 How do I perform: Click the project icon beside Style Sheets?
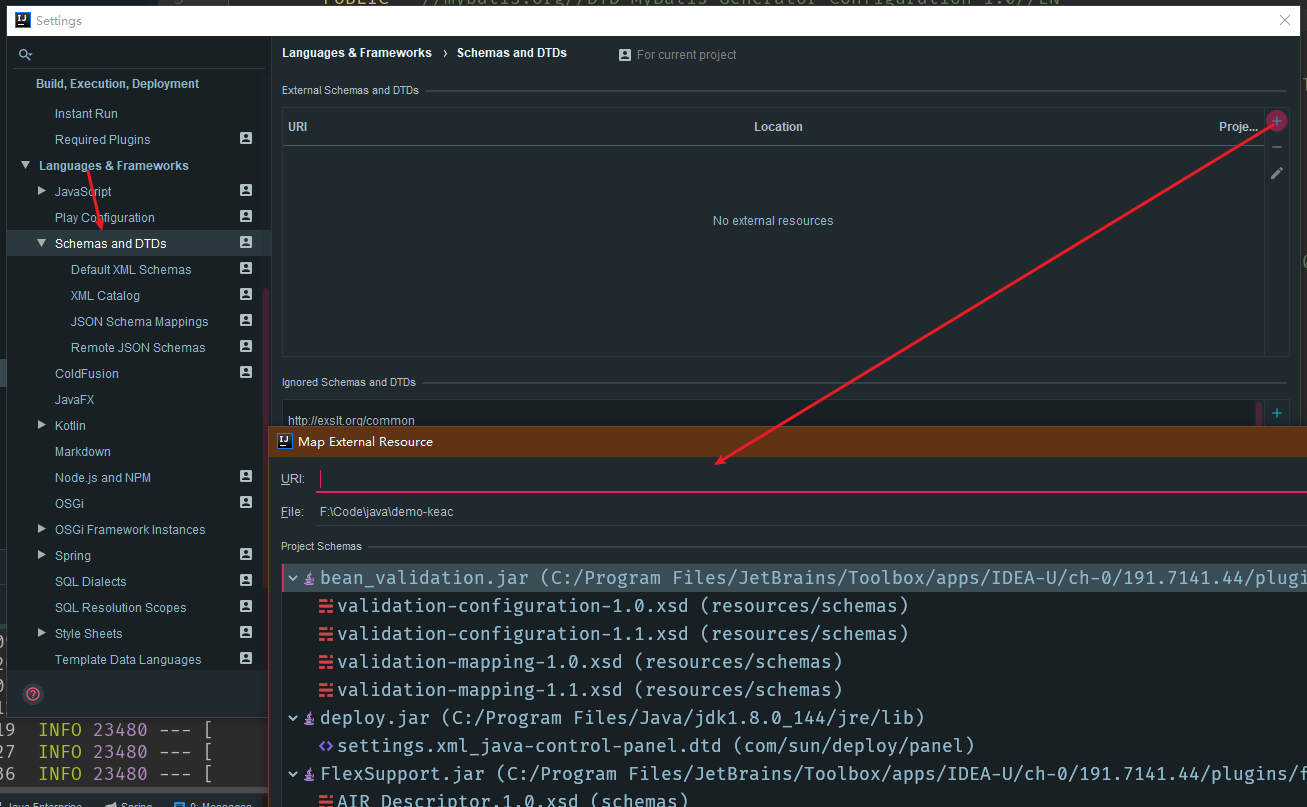pos(246,632)
